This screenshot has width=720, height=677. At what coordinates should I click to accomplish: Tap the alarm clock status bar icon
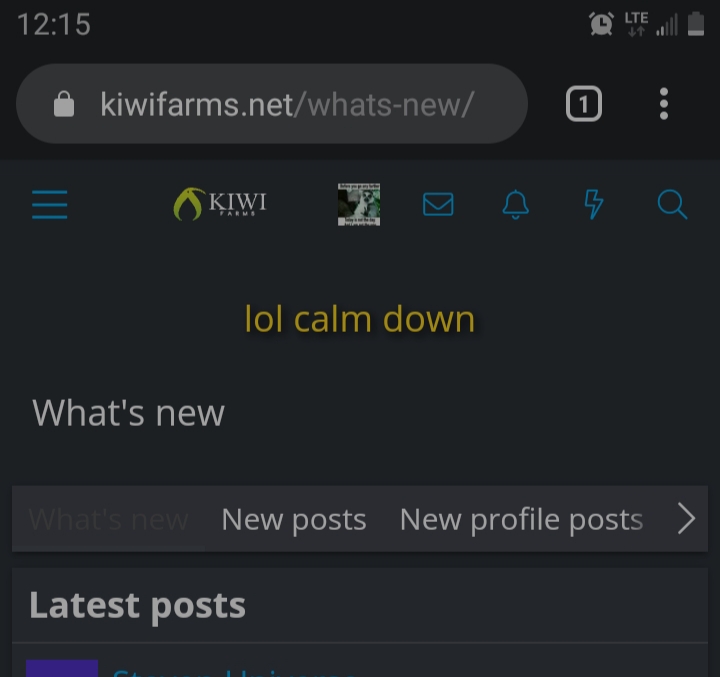coord(601,24)
